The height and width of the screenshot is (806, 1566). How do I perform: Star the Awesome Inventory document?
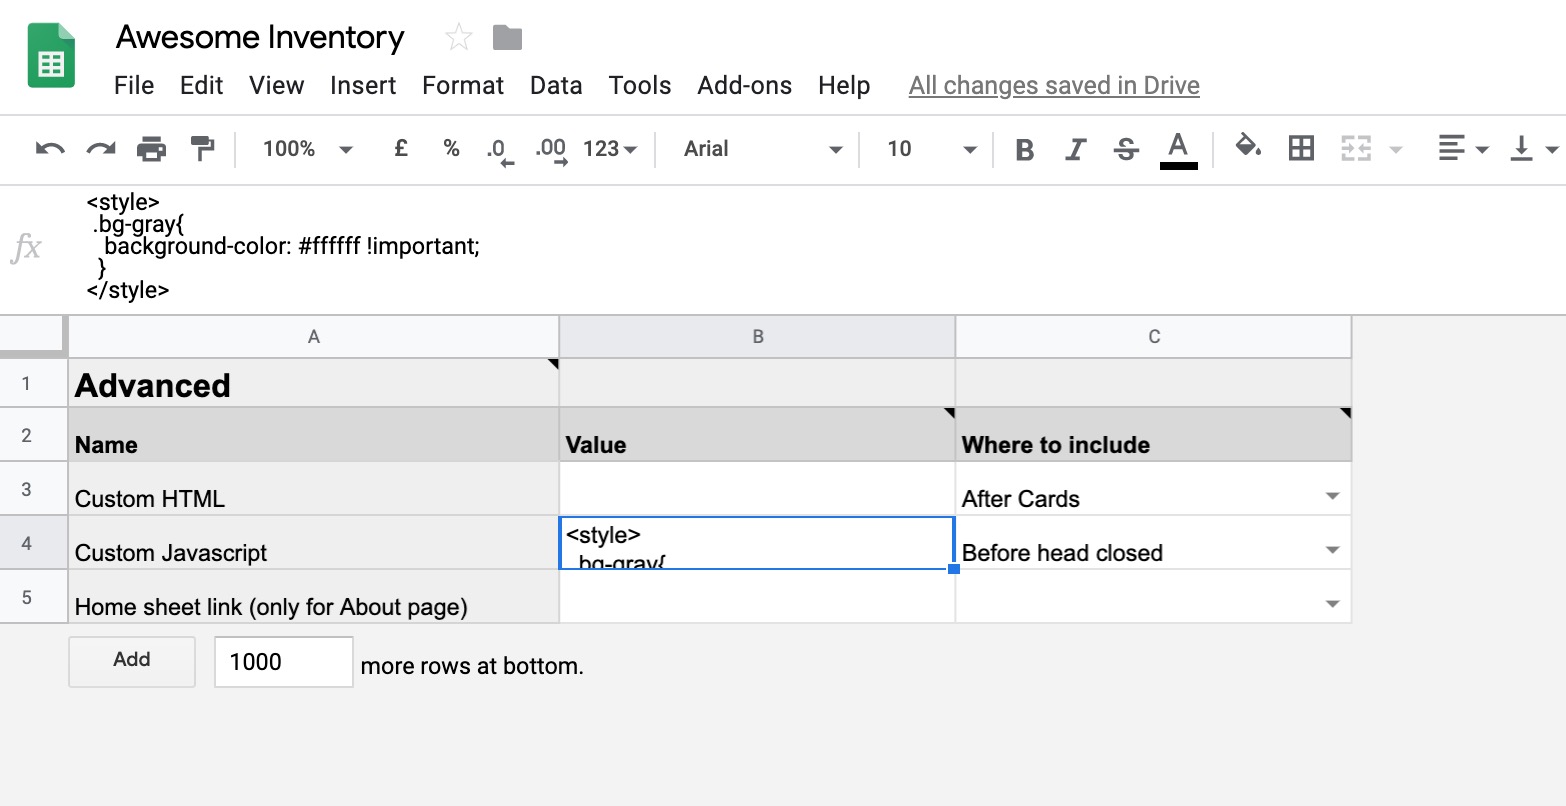[x=459, y=38]
